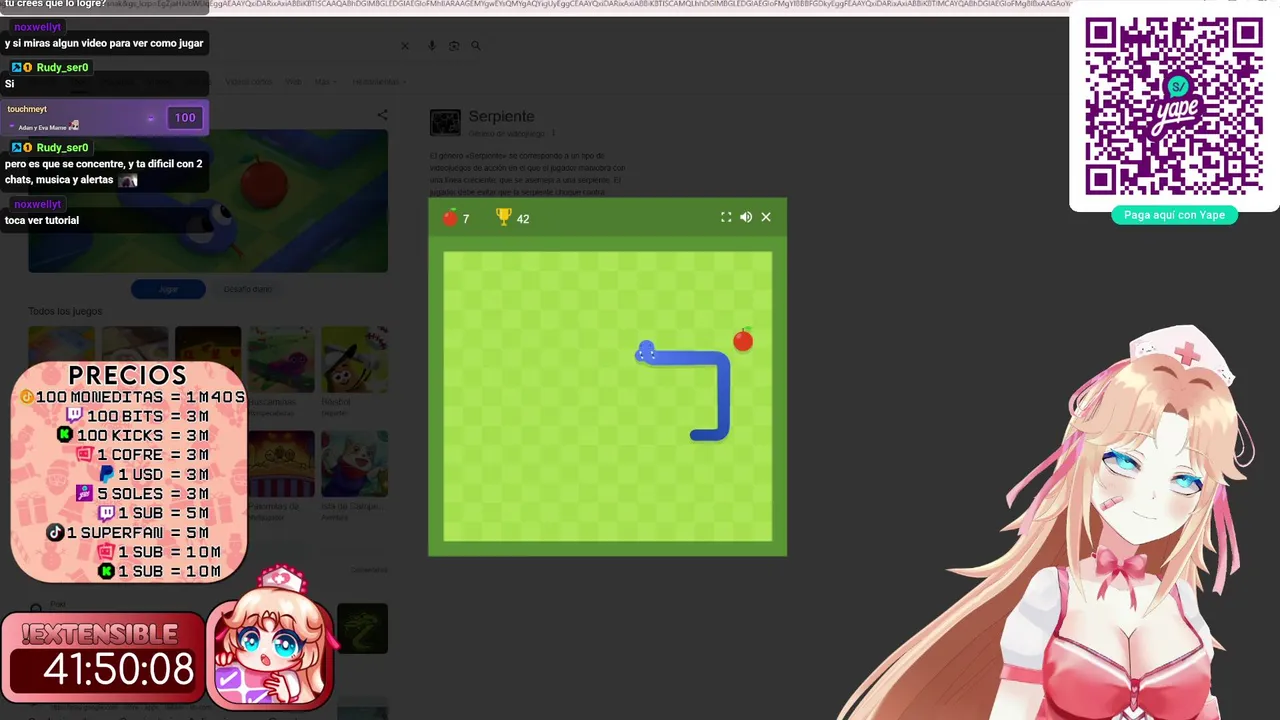
Task: Click the chat message 'toca ver tutorial'
Action: click(x=42, y=220)
